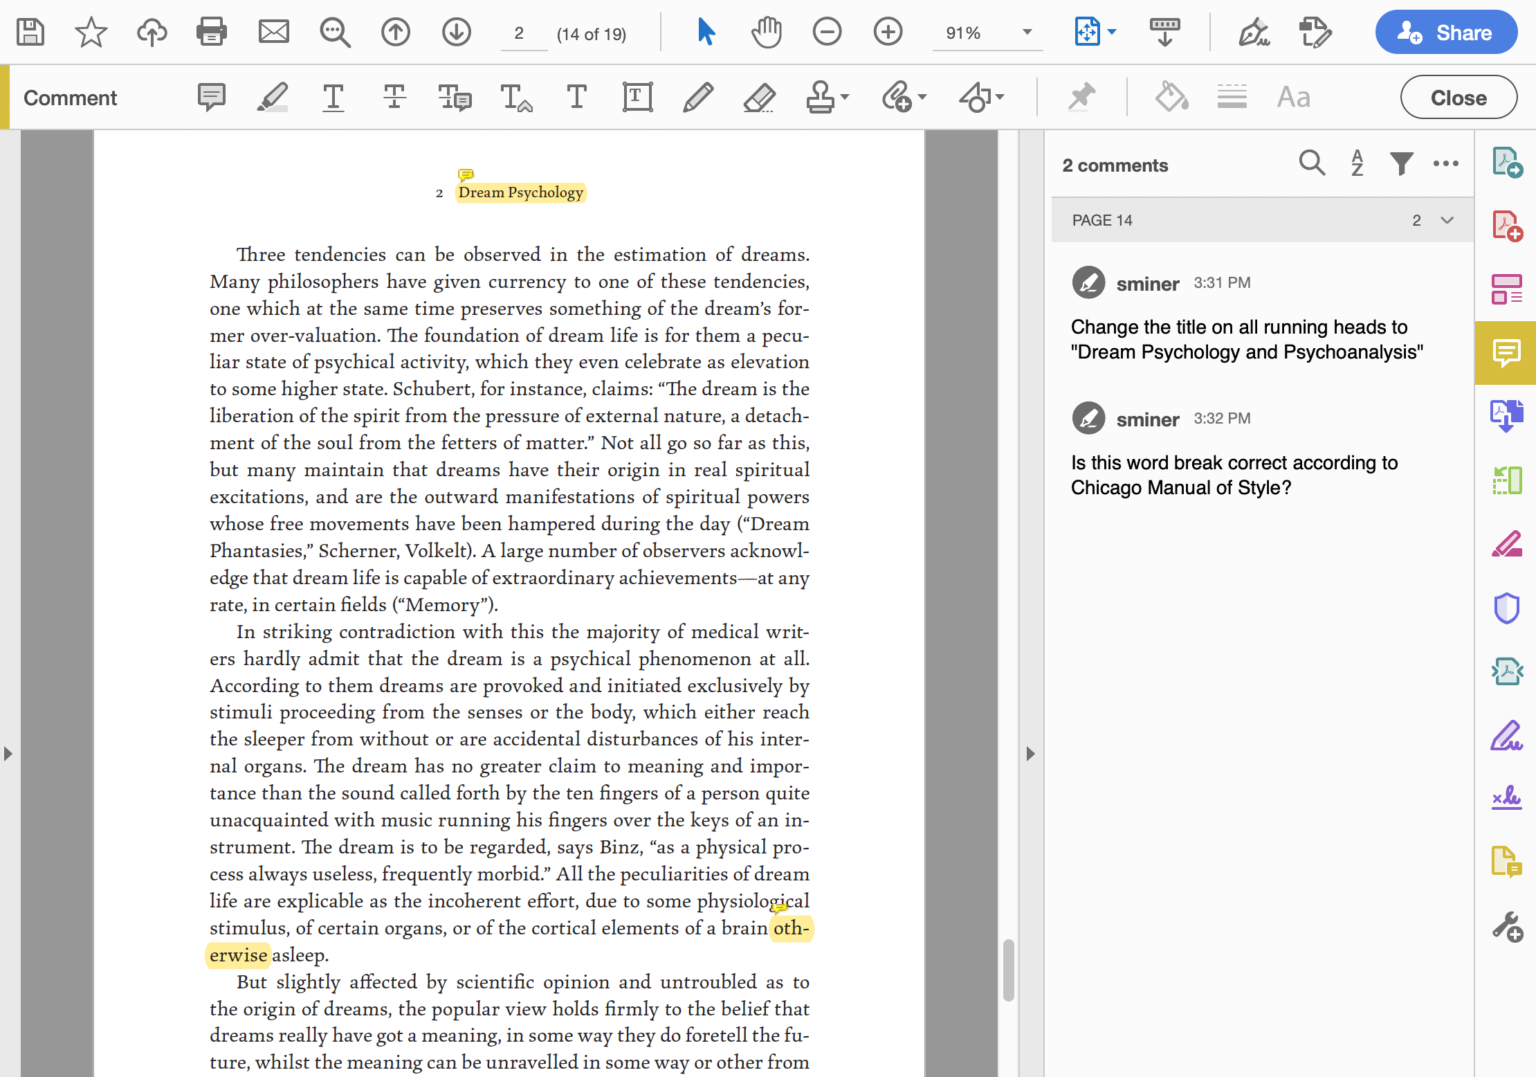Viewport: 1536px width, 1077px height.
Task: Open the comments options menu
Action: pyautogui.click(x=1446, y=163)
